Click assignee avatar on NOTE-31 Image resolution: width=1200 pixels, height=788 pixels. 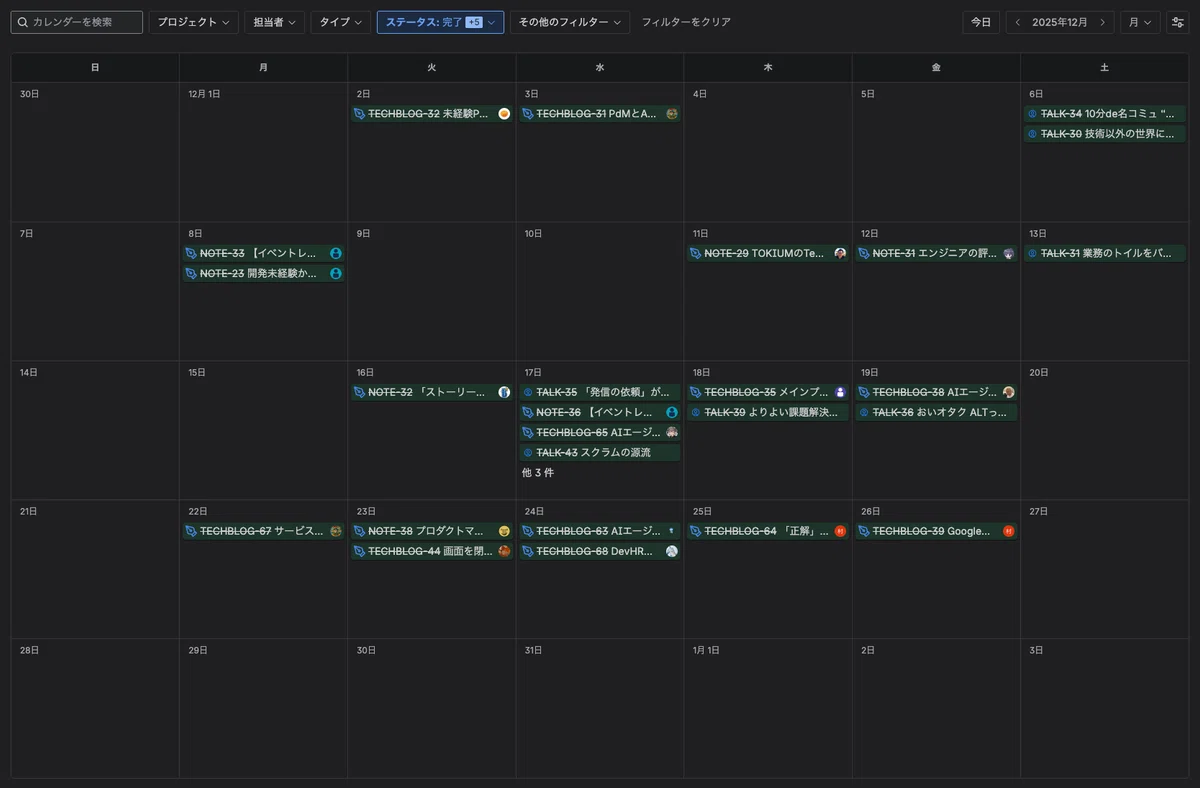click(1008, 253)
